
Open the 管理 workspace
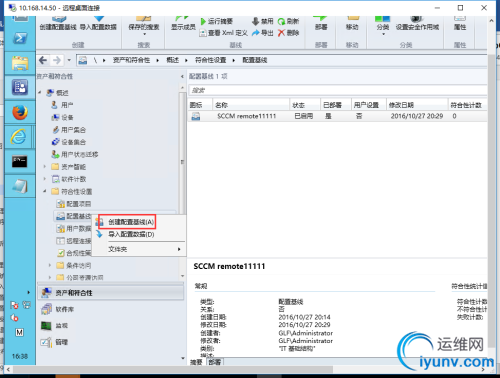tap(111, 342)
